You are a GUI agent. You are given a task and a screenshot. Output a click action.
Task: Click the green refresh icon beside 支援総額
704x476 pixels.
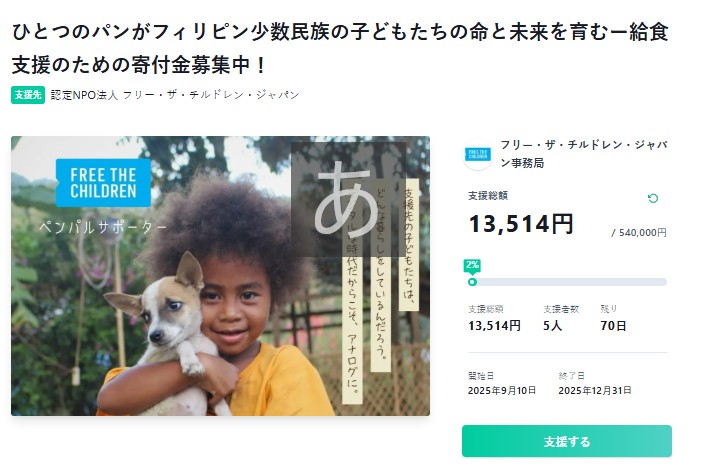tap(653, 198)
